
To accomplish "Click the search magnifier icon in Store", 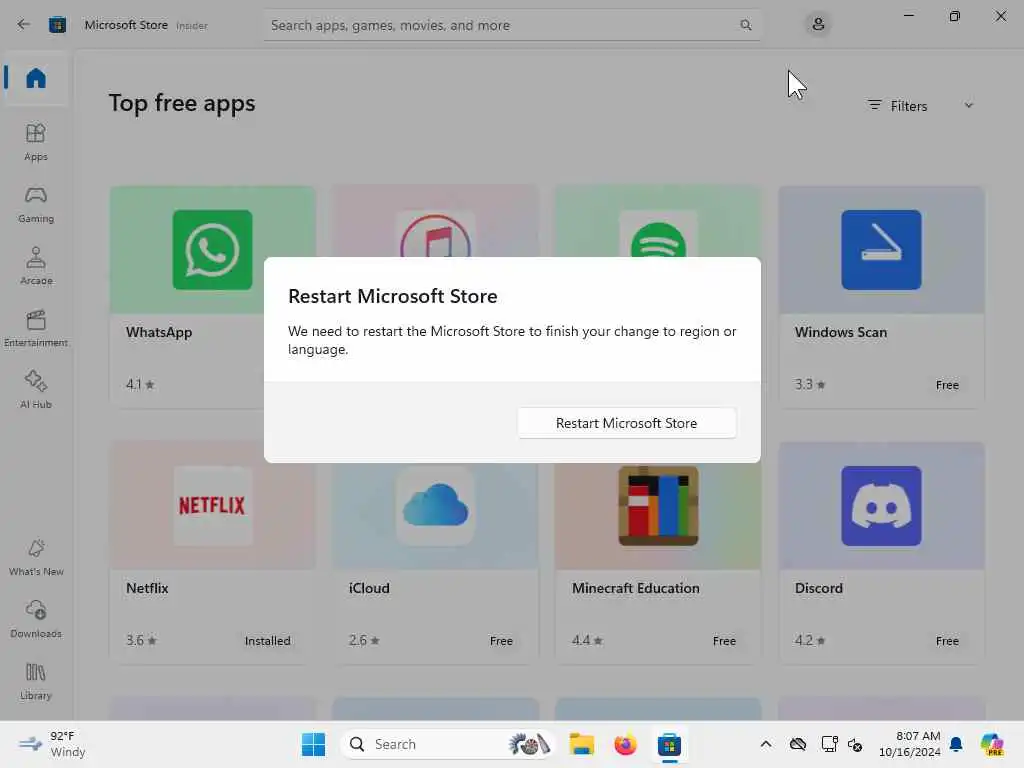I will click(x=746, y=25).
